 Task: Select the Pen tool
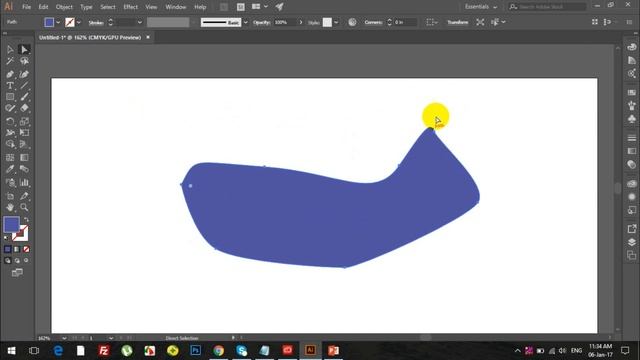point(10,74)
